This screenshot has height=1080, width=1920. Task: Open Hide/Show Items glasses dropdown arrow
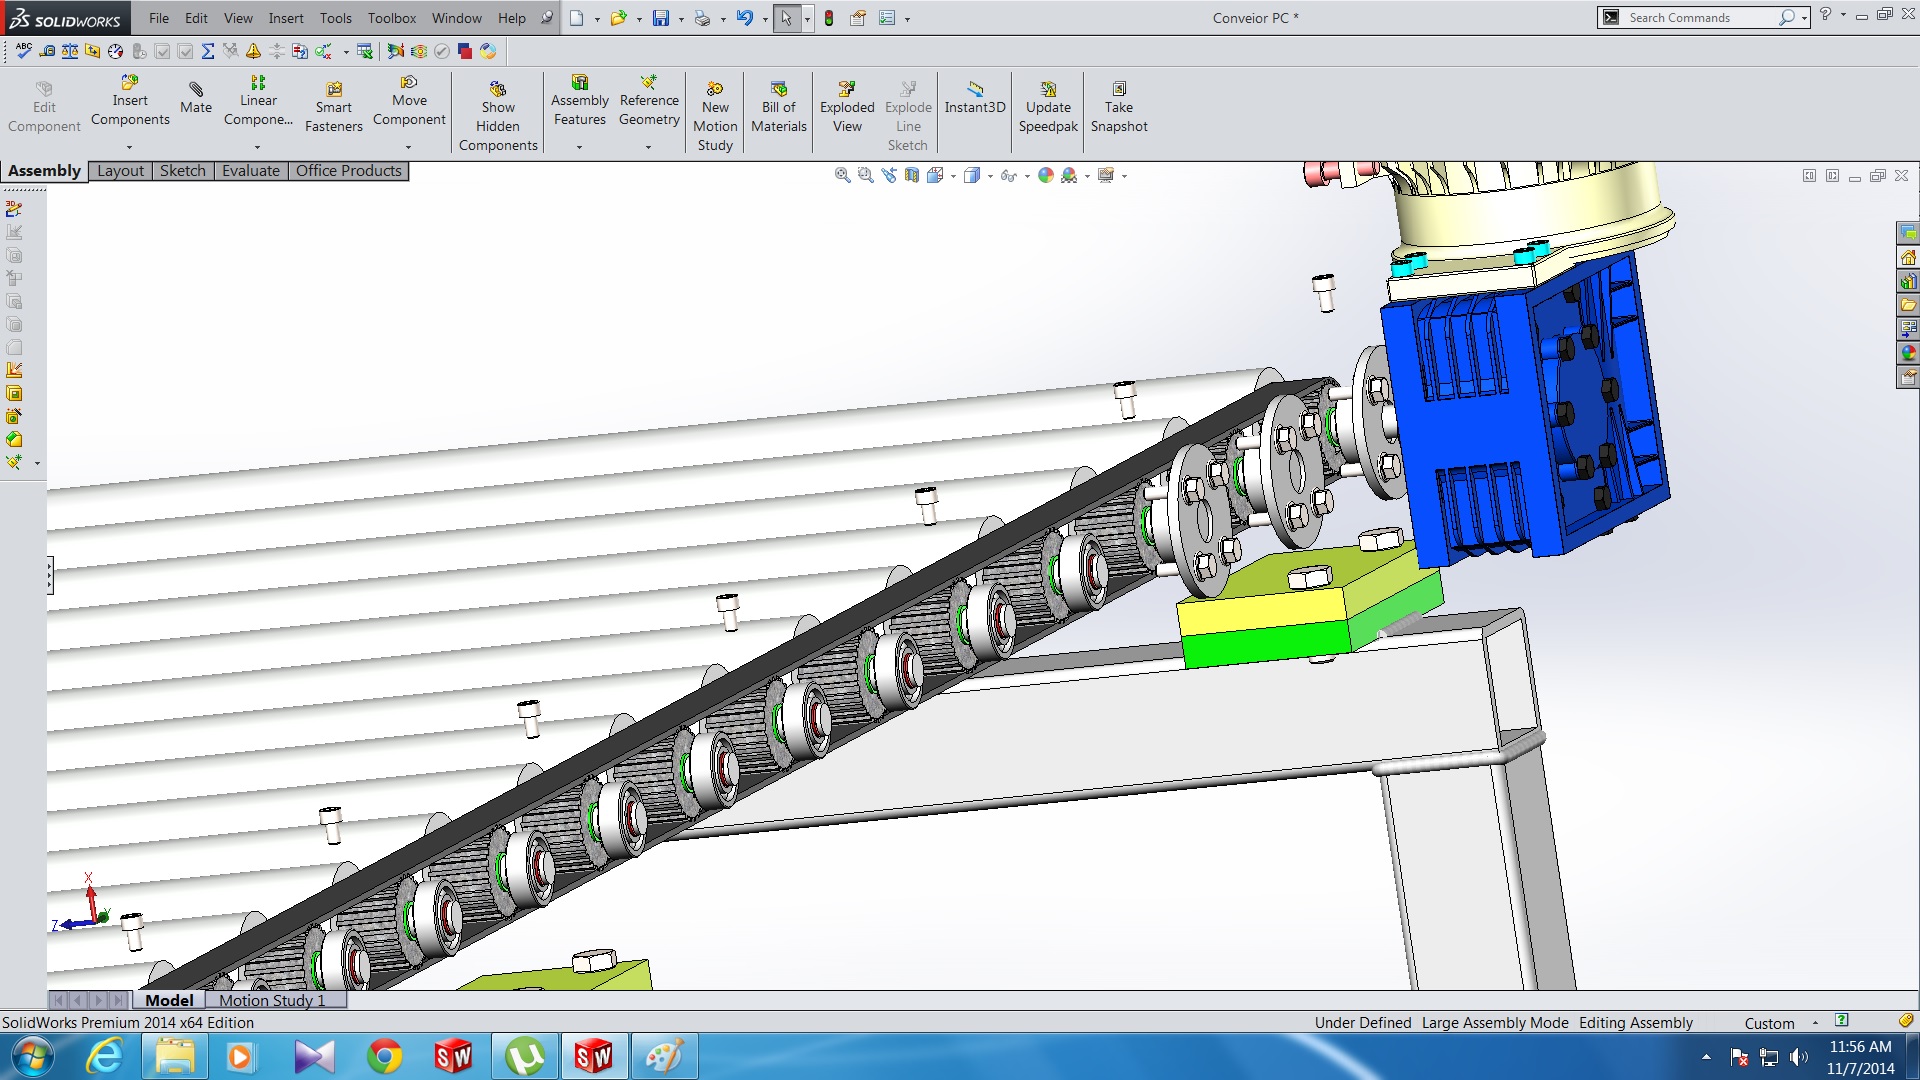click(1027, 177)
